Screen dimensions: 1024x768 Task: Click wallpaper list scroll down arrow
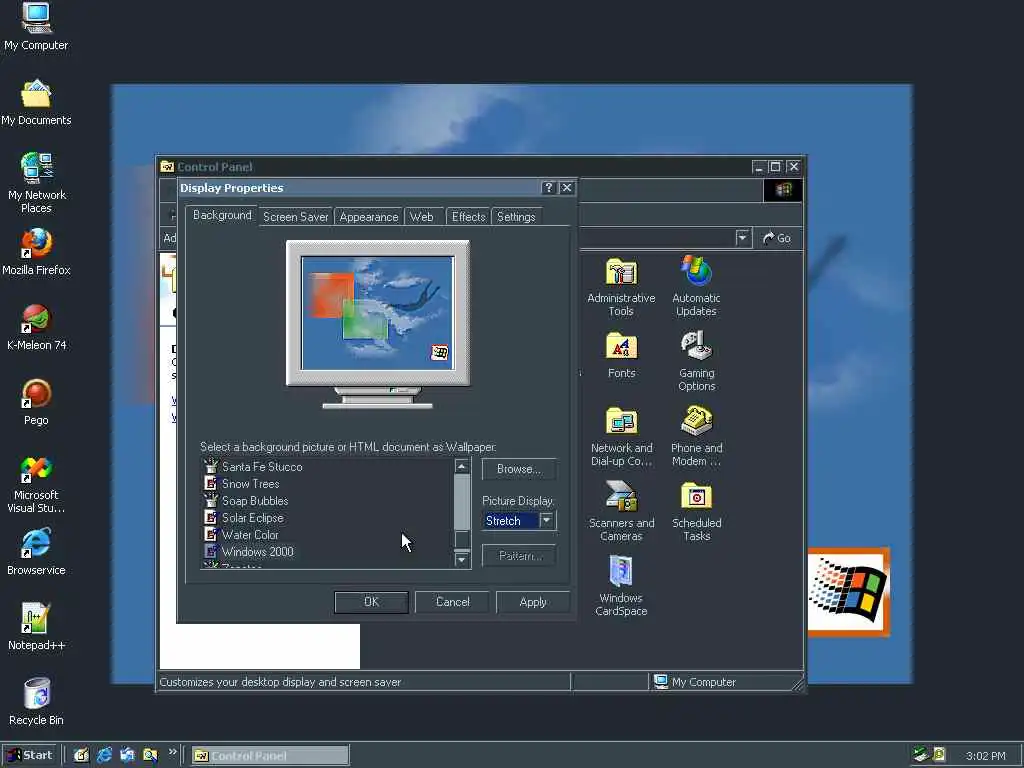click(462, 559)
